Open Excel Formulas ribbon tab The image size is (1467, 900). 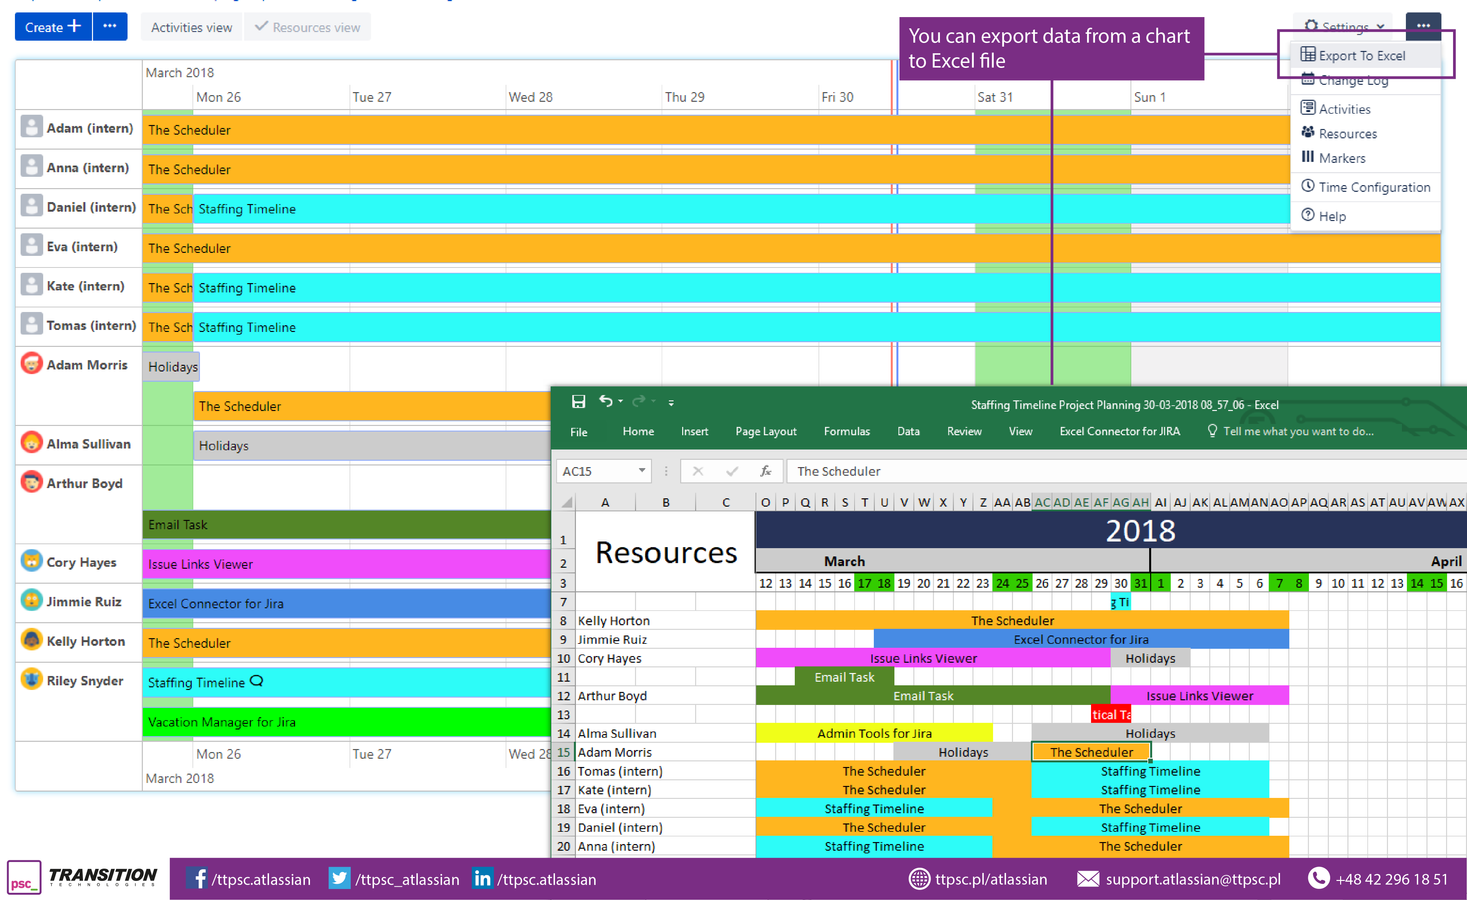pos(847,432)
